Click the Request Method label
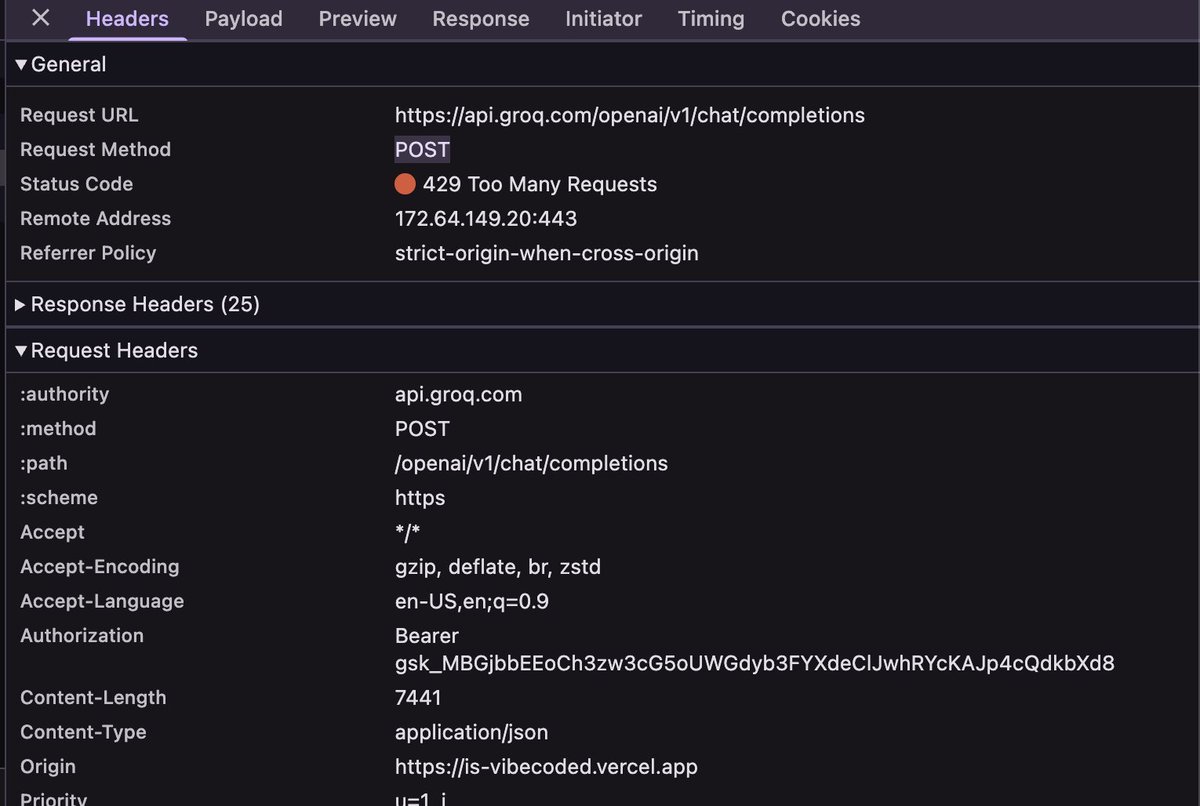The image size is (1200, 806). 95,149
